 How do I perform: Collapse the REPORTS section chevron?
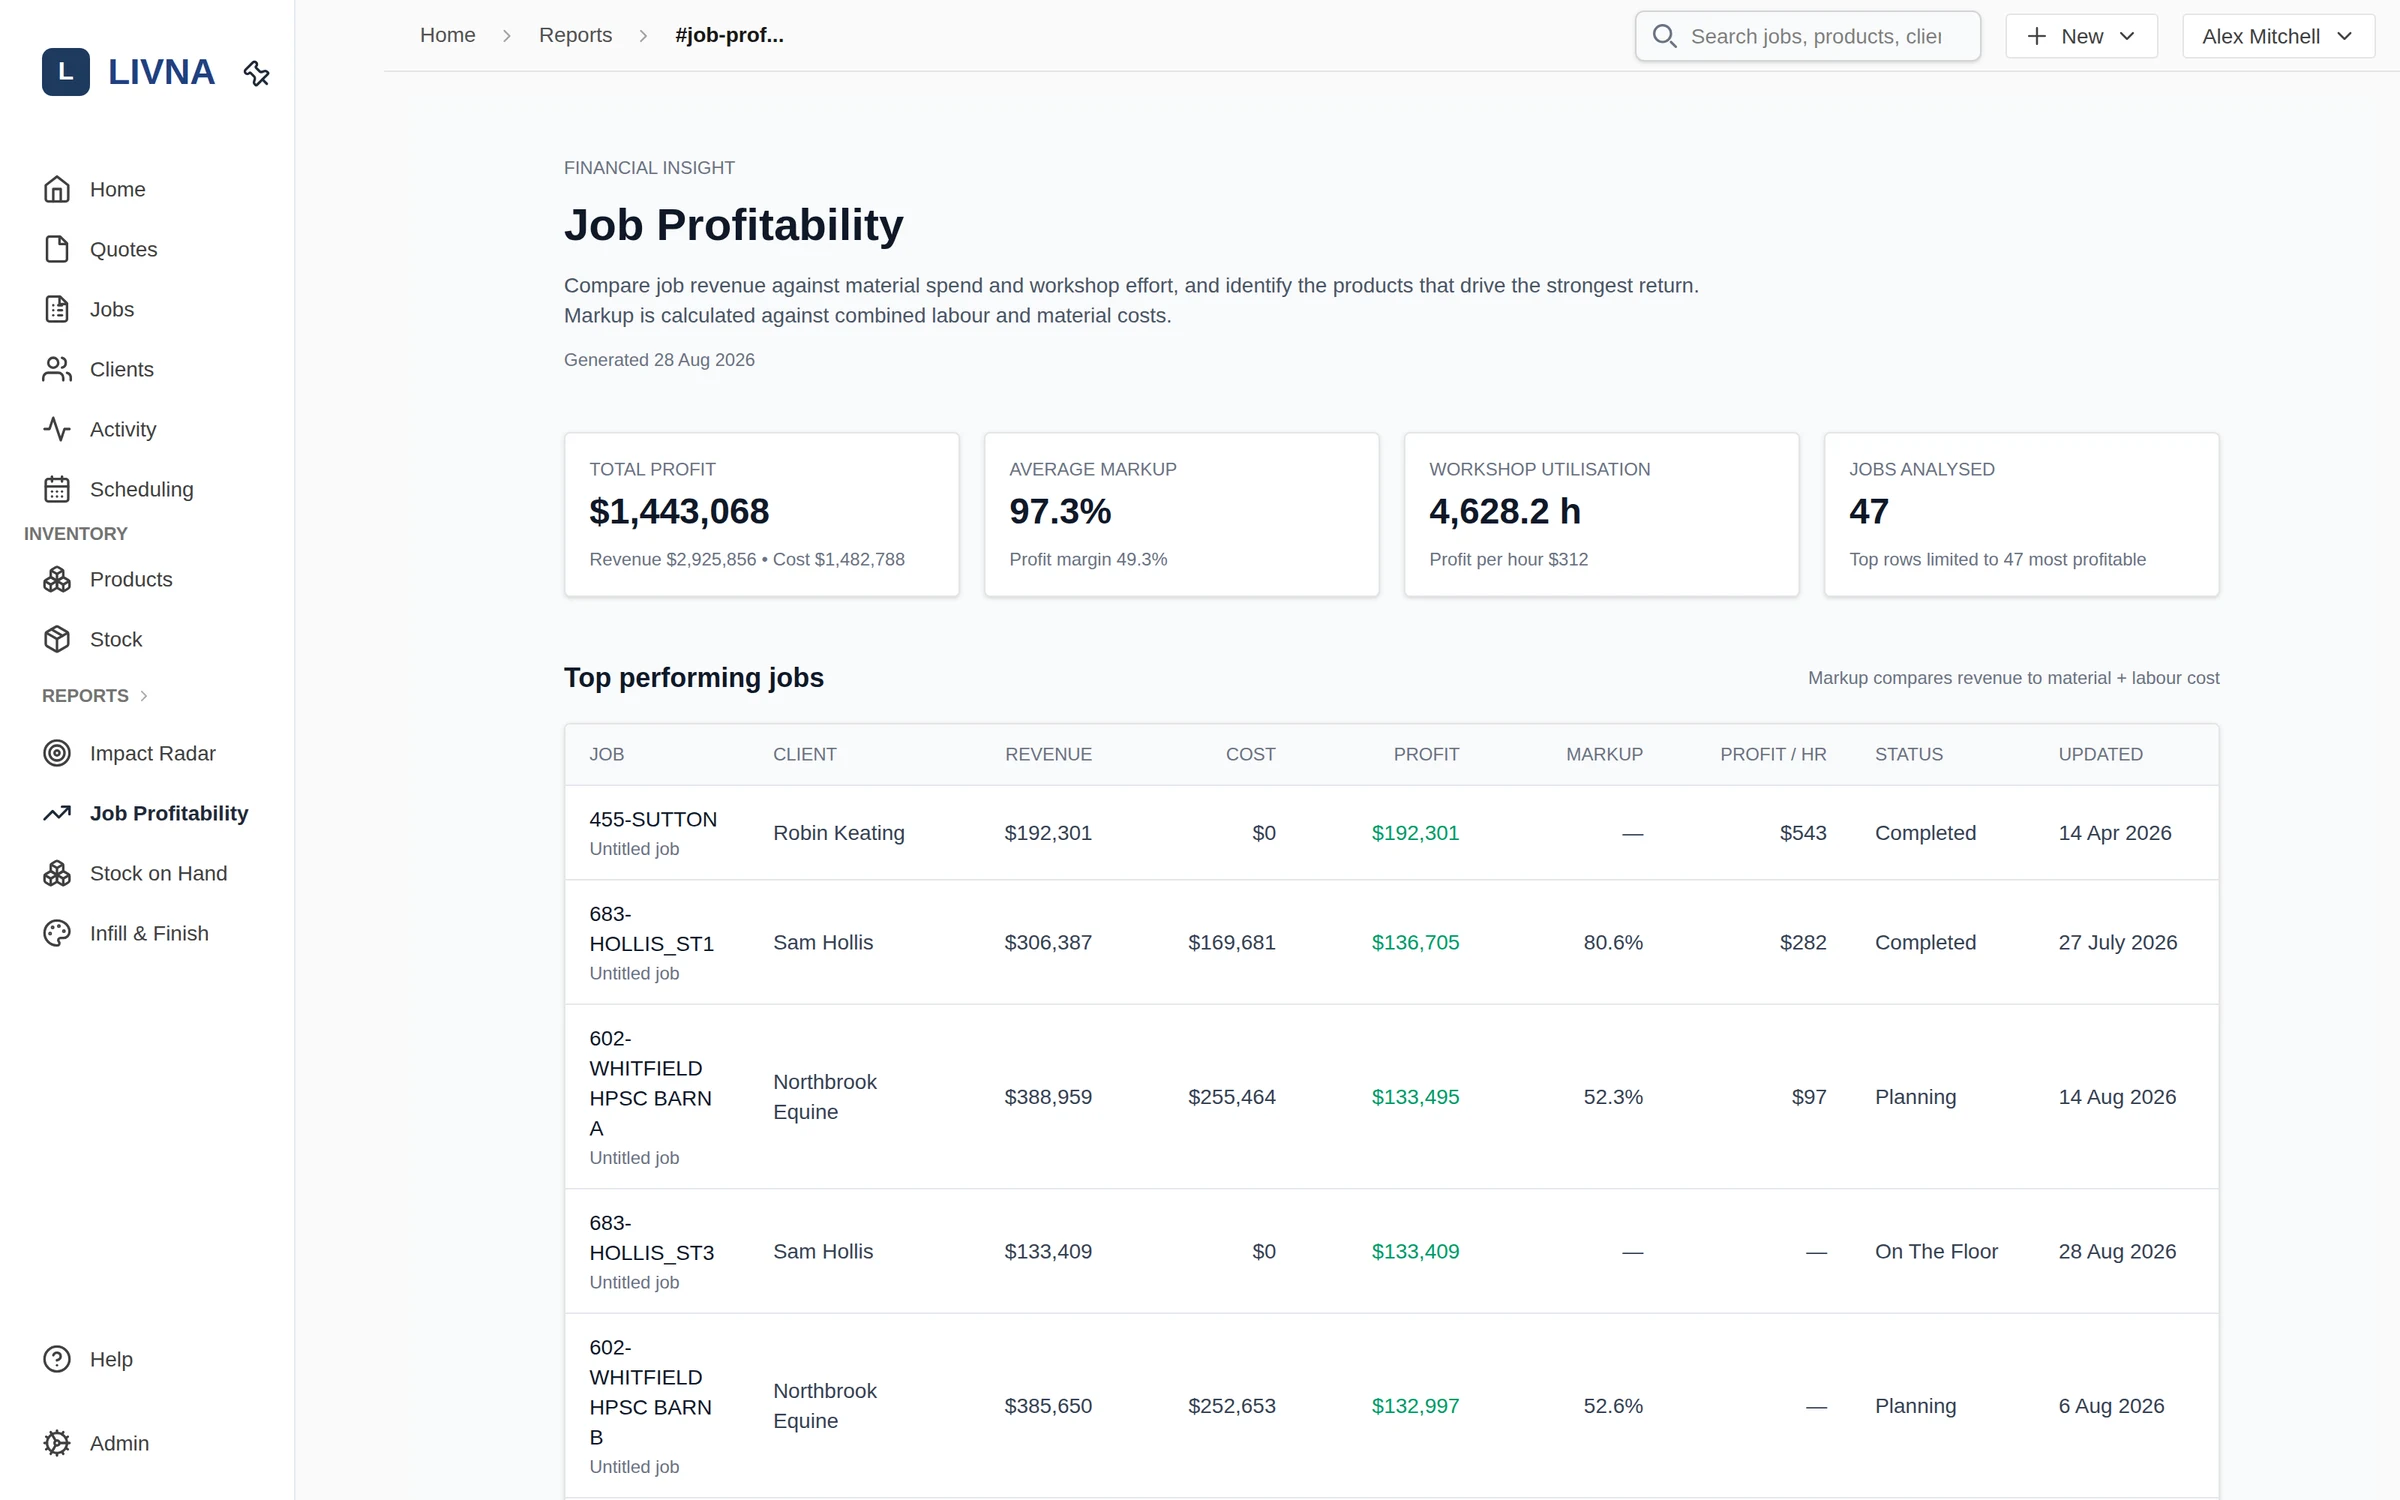pos(144,696)
